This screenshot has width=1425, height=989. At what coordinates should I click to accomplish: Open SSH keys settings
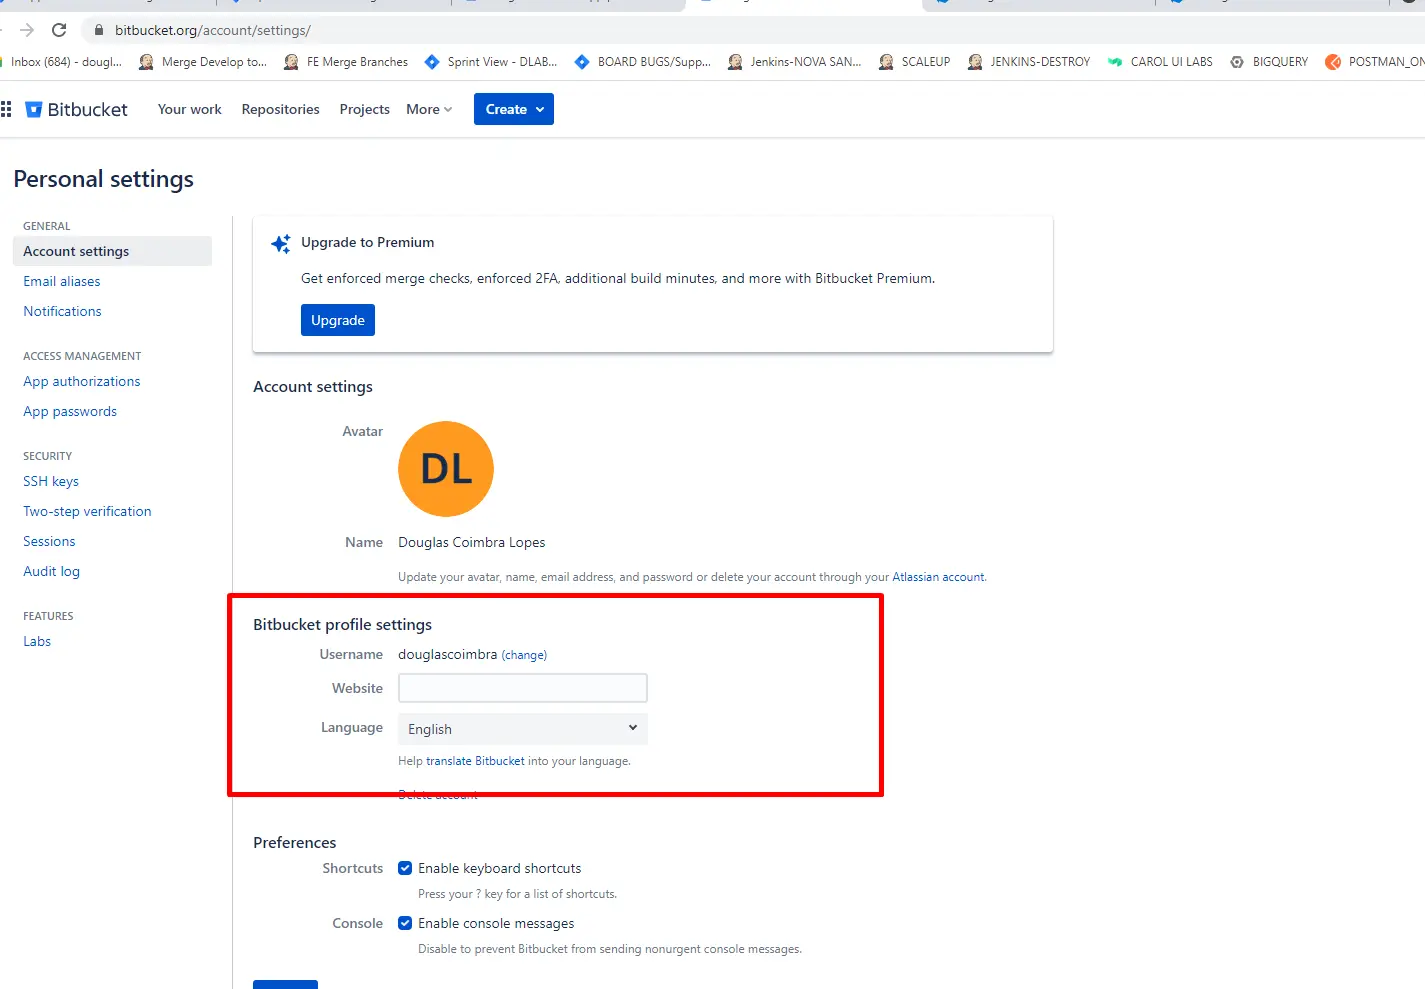pos(51,481)
